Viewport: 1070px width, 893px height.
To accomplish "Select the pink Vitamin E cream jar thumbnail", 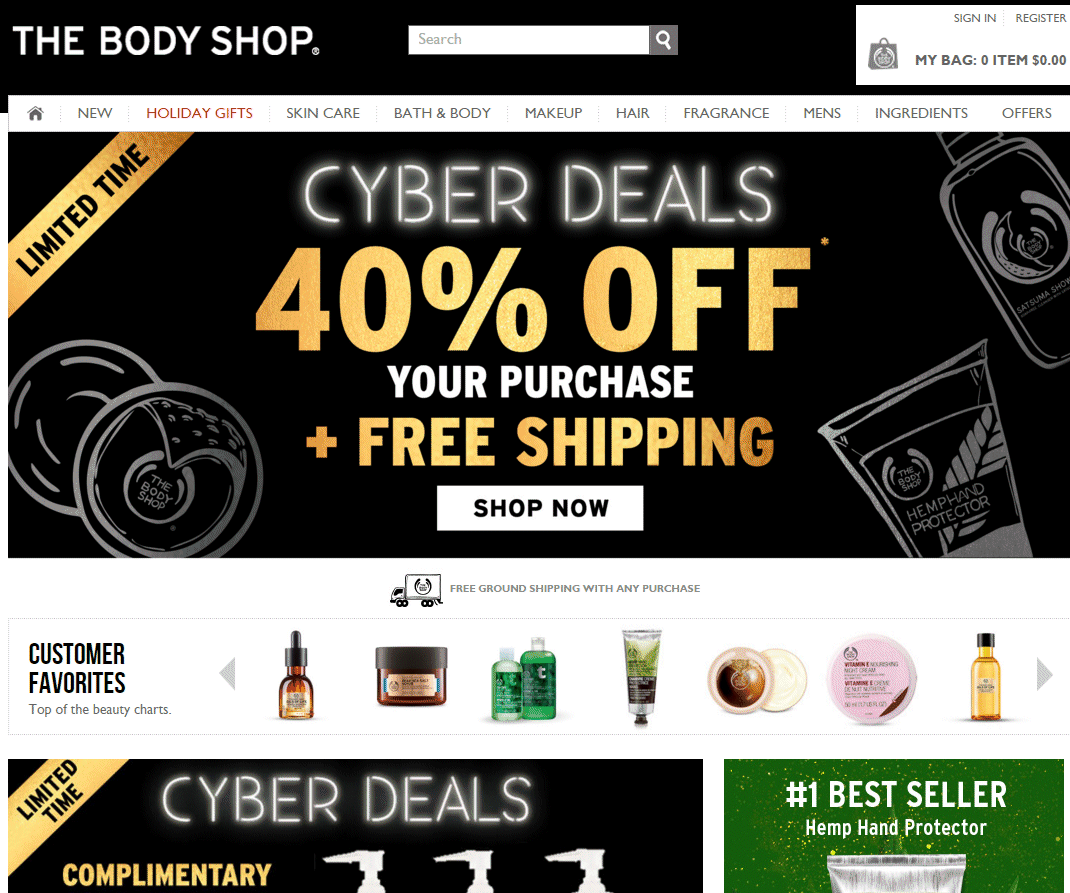I will [871, 678].
